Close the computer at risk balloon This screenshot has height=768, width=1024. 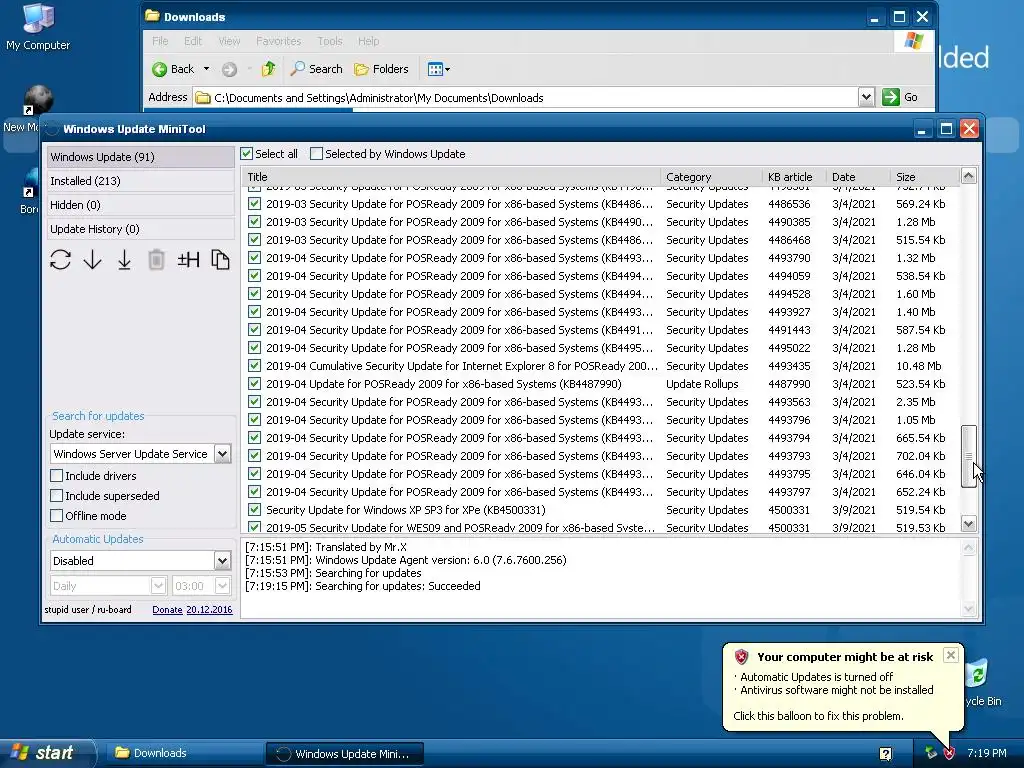(951, 655)
